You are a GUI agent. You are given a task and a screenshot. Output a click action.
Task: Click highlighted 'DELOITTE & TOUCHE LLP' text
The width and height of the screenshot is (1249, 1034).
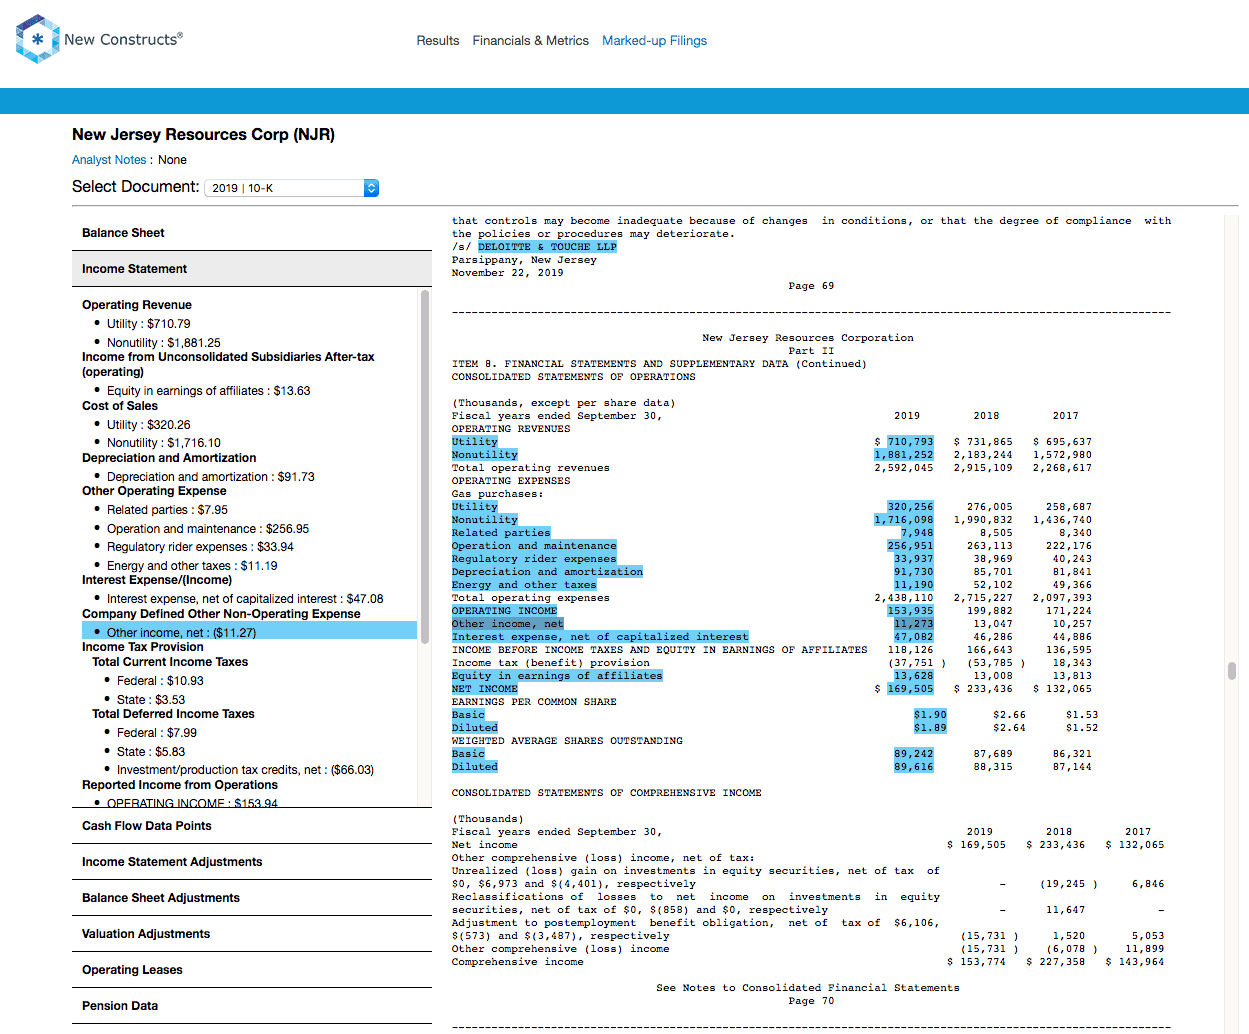point(547,247)
